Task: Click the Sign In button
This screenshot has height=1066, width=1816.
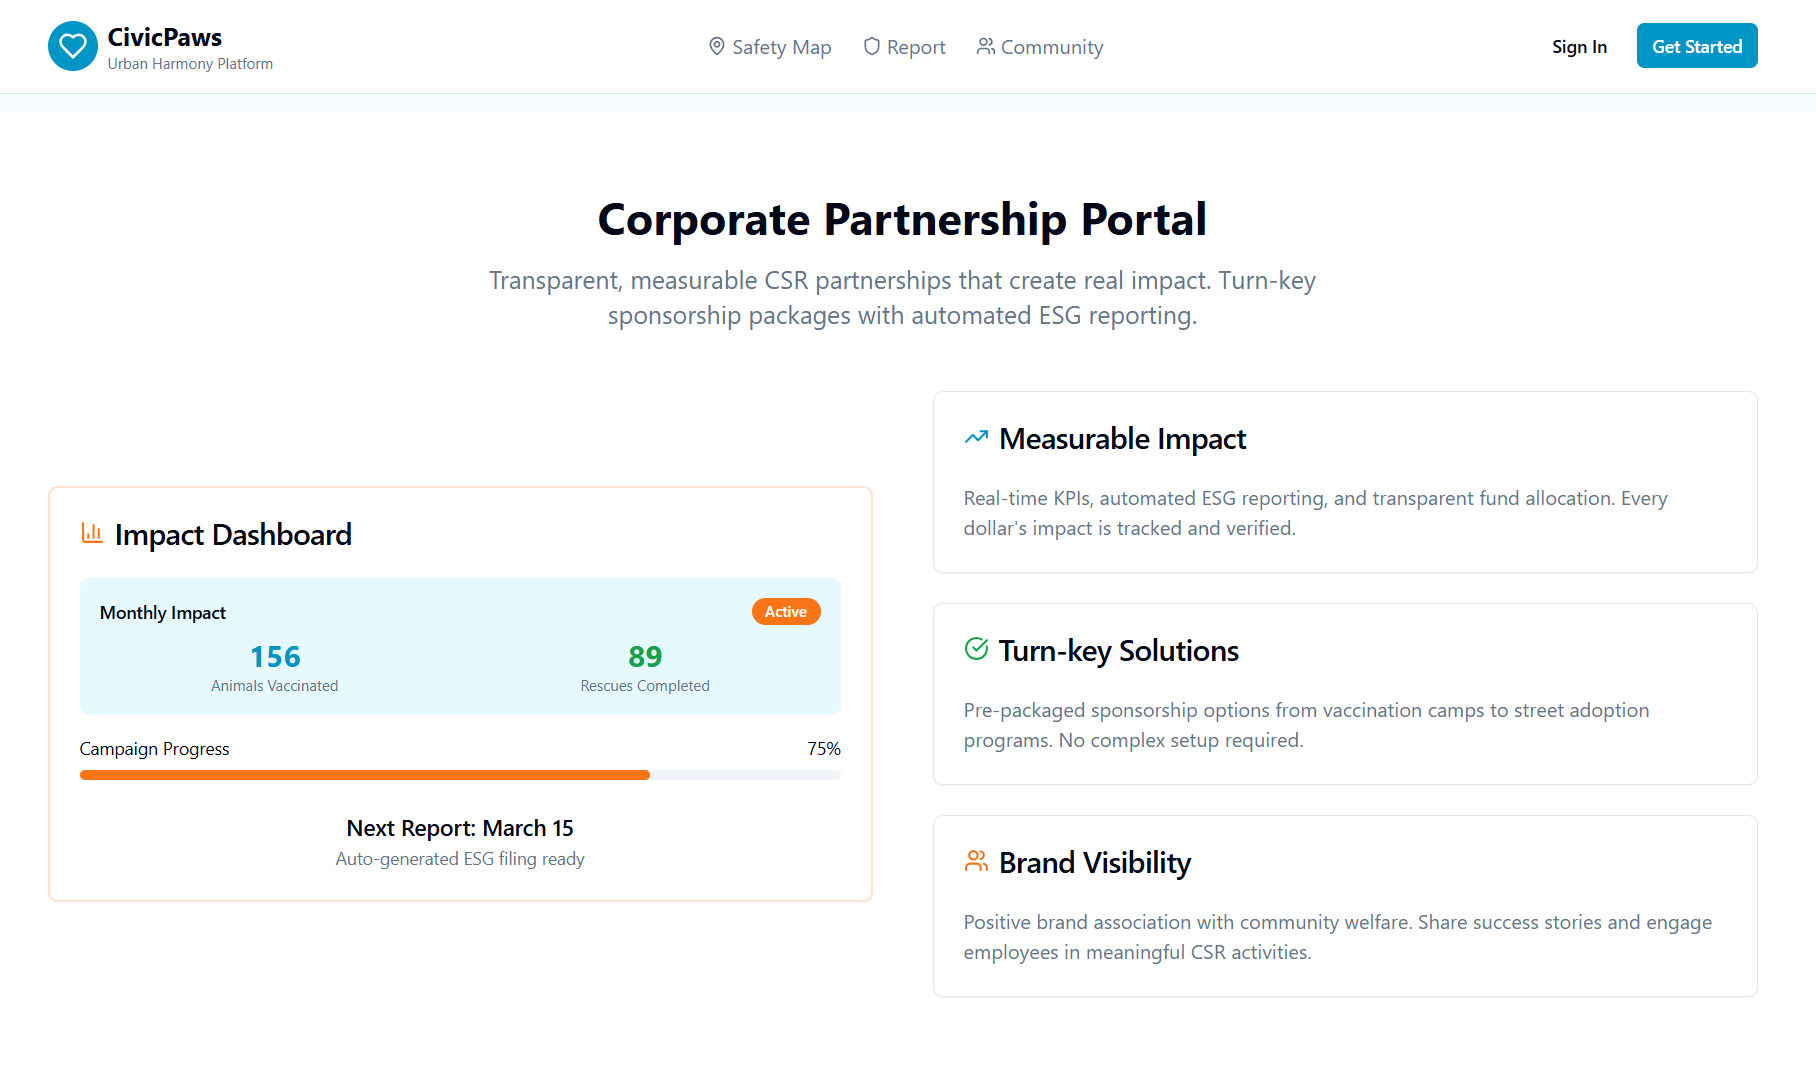Action: 1579,46
